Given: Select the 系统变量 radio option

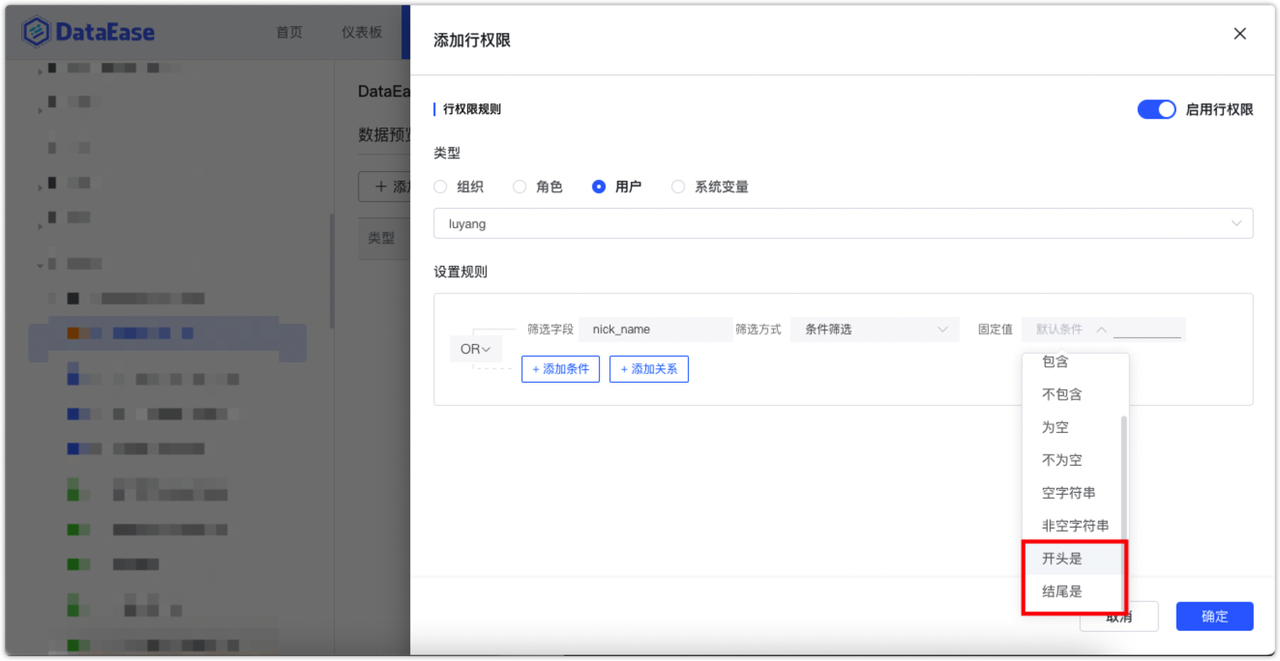Looking at the screenshot, I should pyautogui.click(x=710, y=187).
